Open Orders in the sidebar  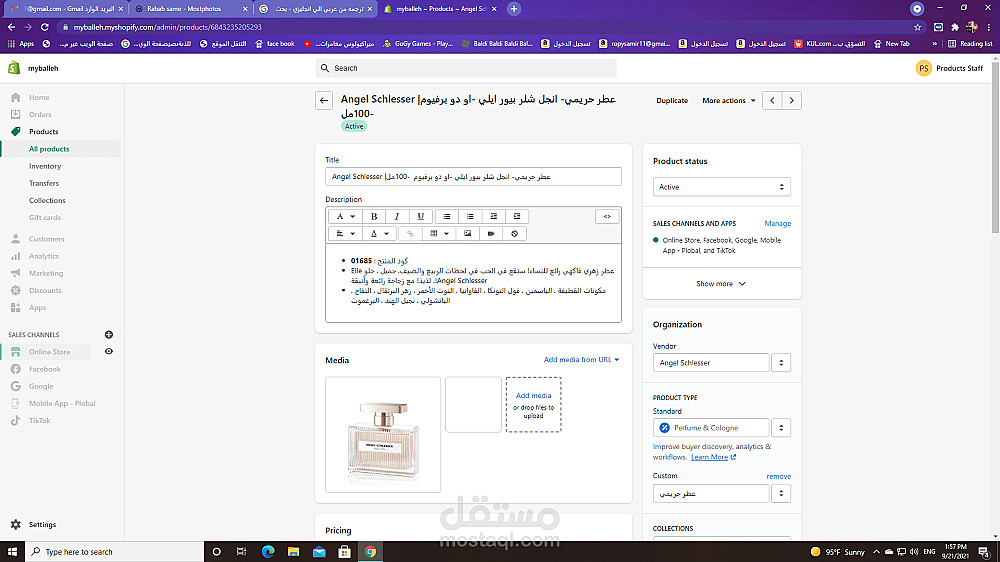coord(40,114)
